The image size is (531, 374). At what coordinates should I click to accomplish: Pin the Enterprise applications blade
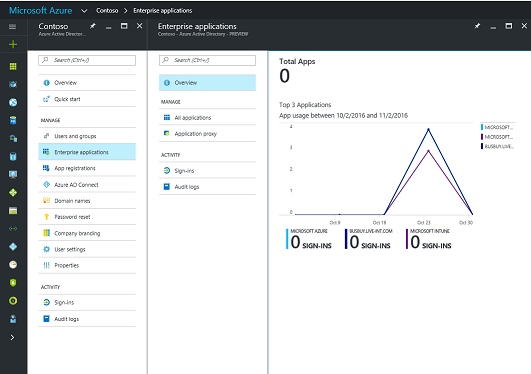(x=477, y=26)
